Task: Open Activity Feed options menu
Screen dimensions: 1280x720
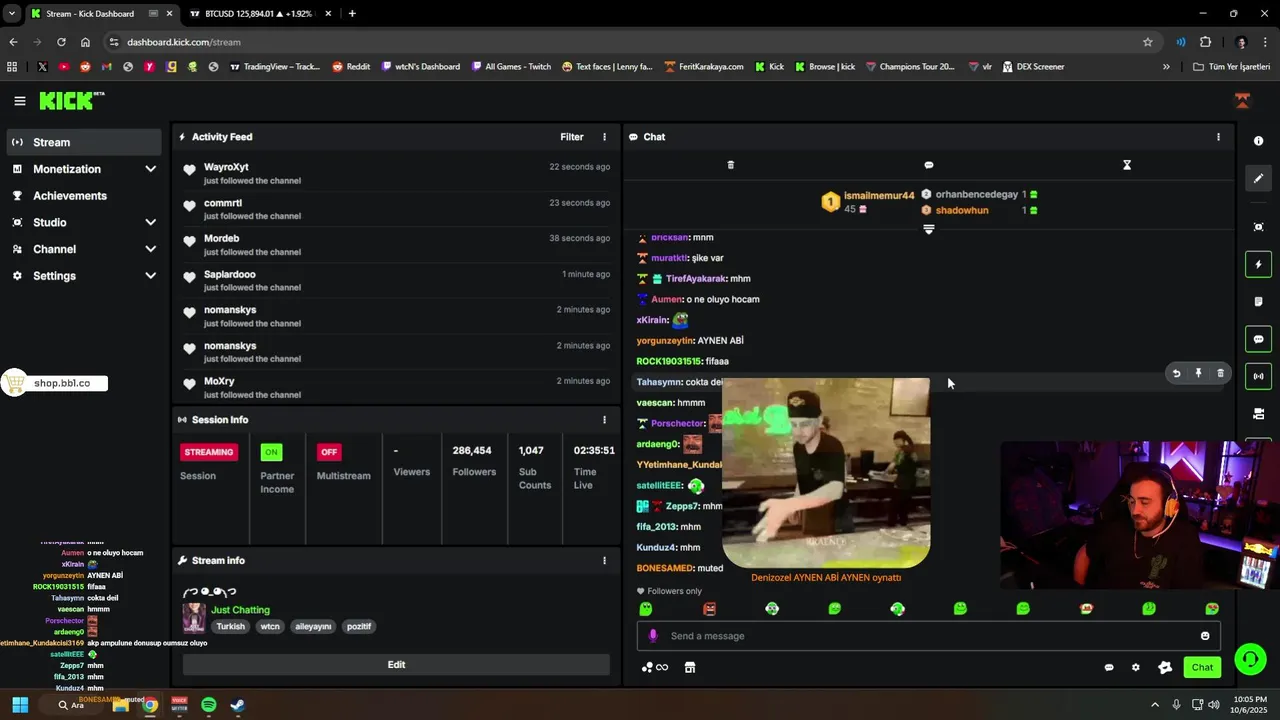Action: [x=604, y=137]
